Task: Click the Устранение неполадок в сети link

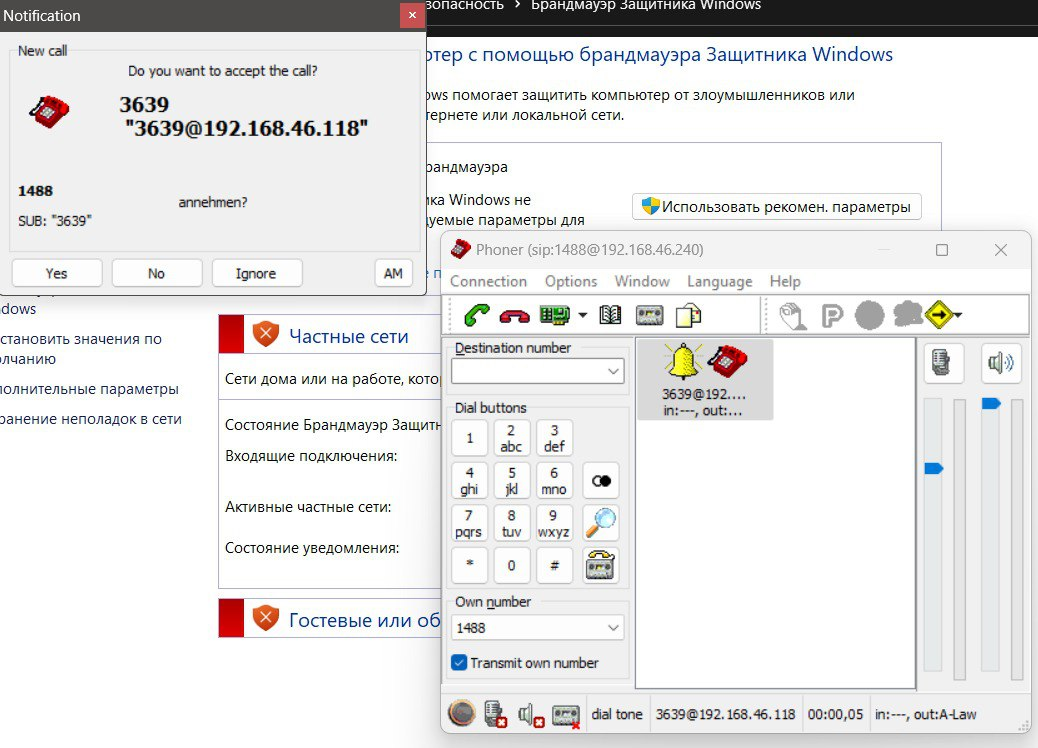Action: tap(91, 419)
